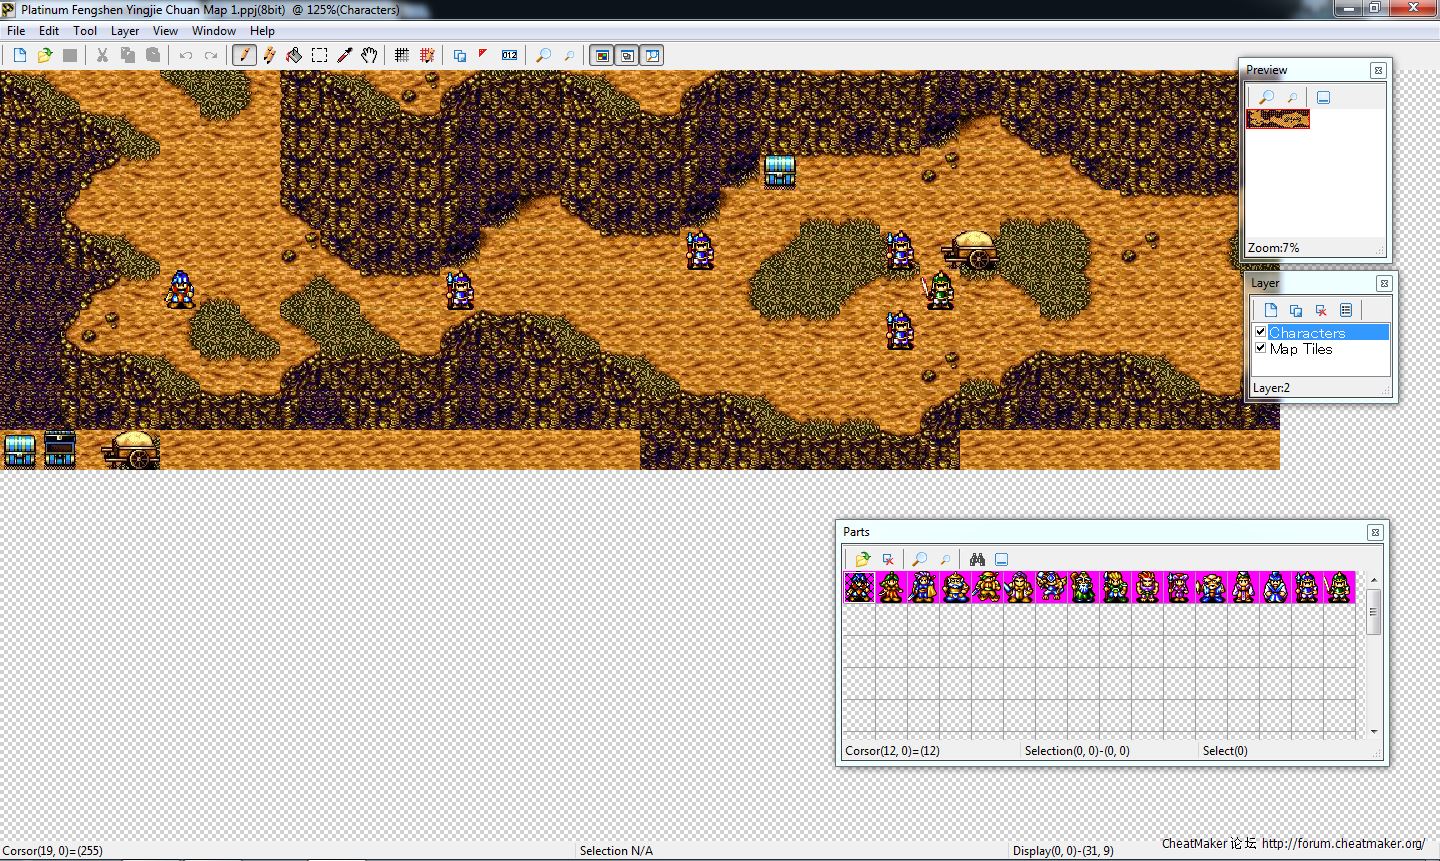
Task: Select the hand pan tool
Action: [x=370, y=56]
